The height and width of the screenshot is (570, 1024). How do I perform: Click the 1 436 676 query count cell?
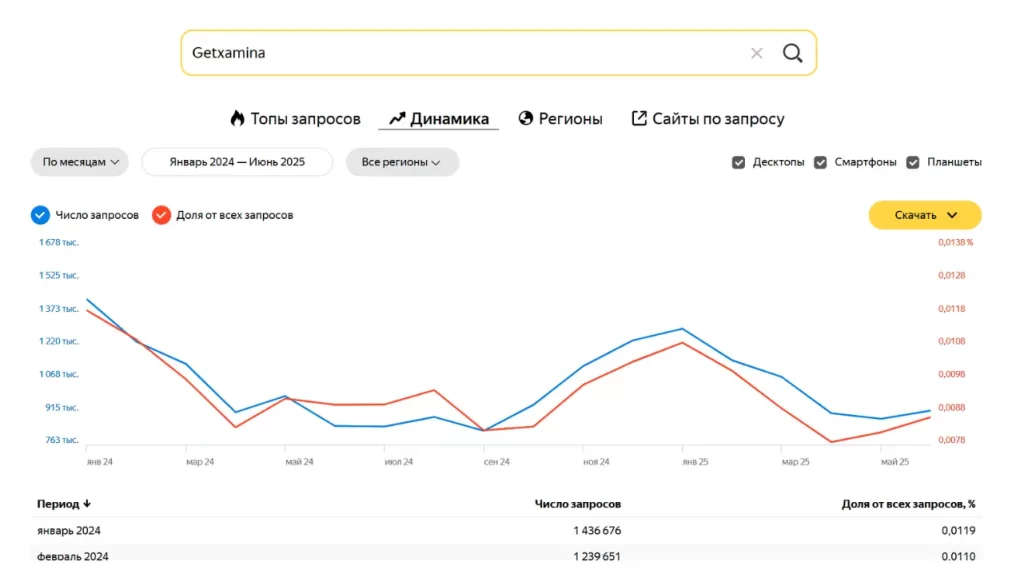pos(597,531)
